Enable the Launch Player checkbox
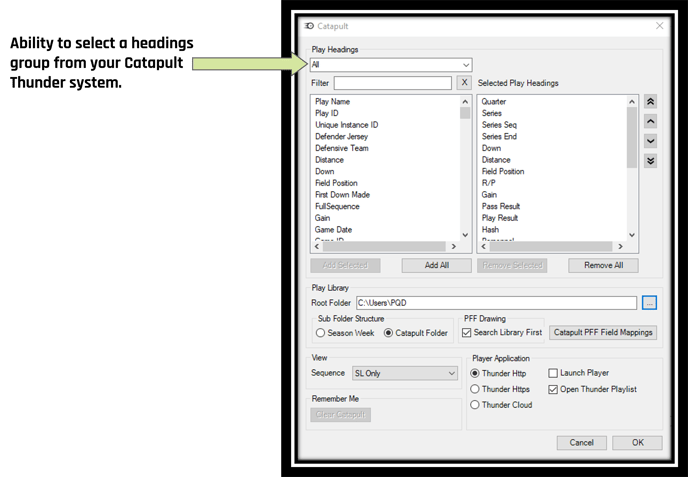Viewport: 688px width, 477px height. pos(579,373)
